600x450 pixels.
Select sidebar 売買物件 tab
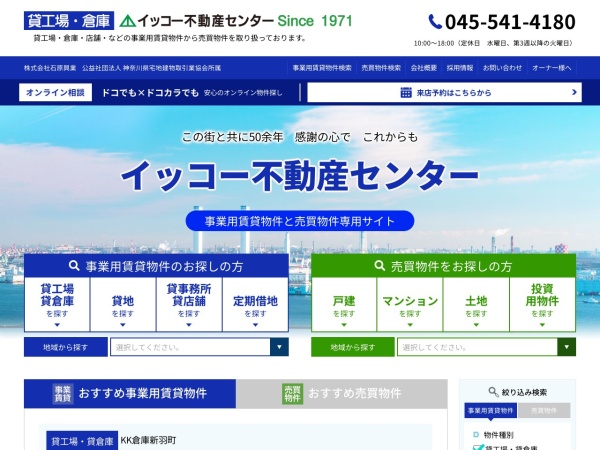[543, 411]
